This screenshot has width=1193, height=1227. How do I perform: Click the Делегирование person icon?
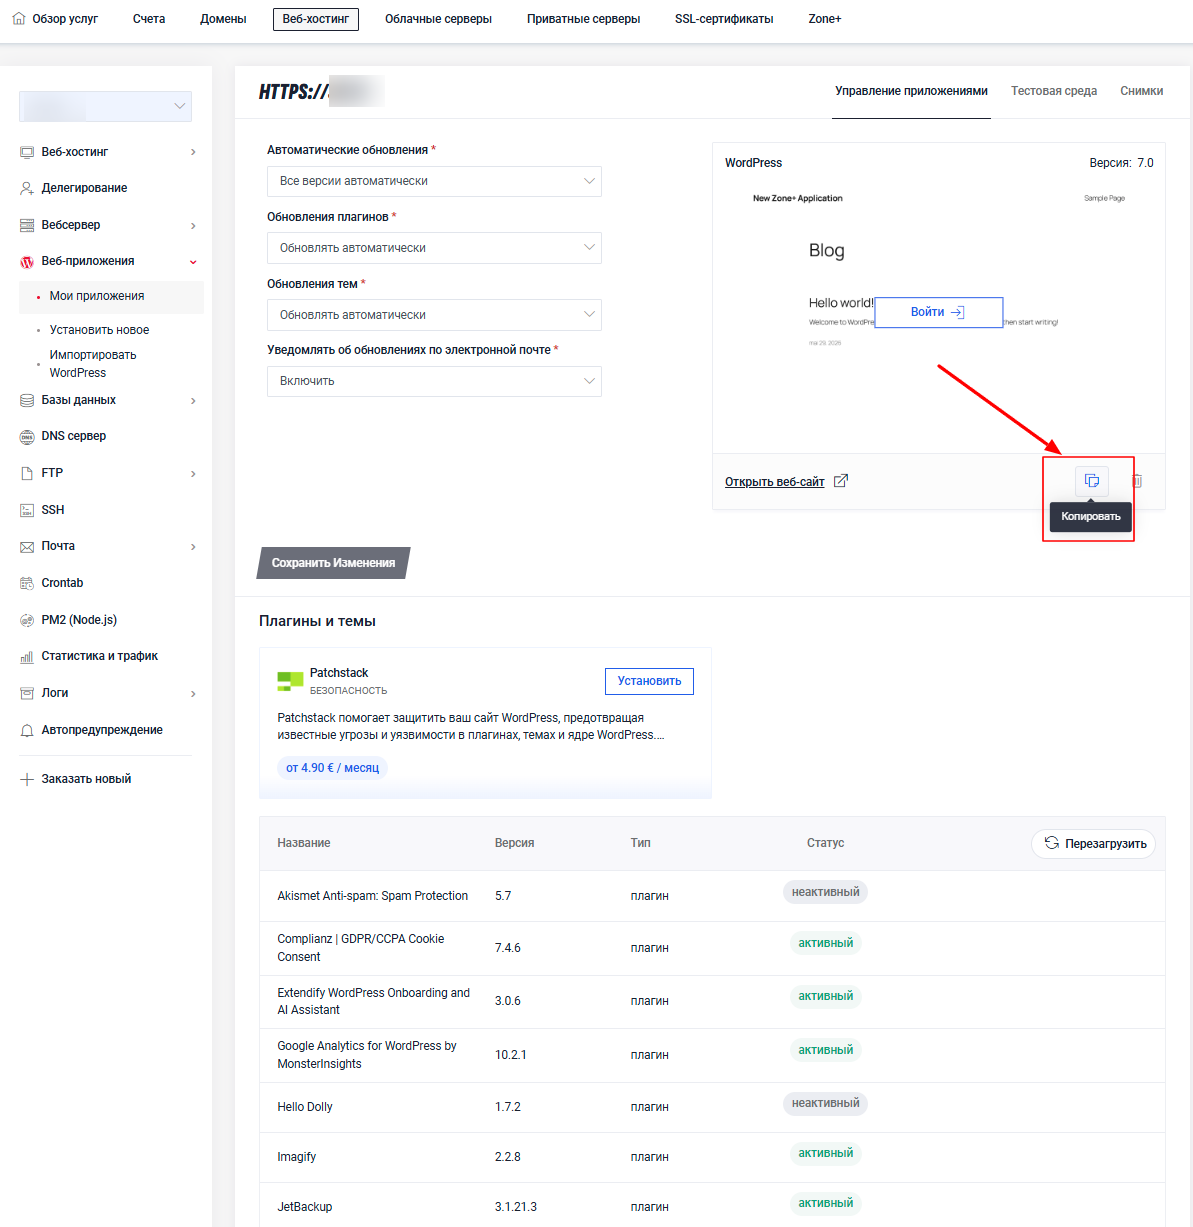27,188
